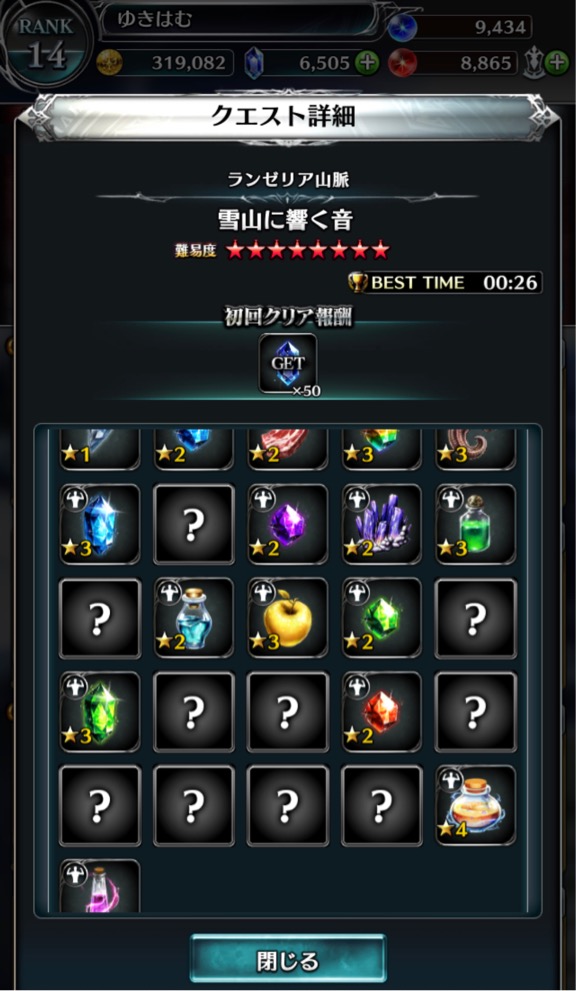Select the large green crystal three-star item
Viewport: 576px width, 991px height.
click(x=99, y=712)
